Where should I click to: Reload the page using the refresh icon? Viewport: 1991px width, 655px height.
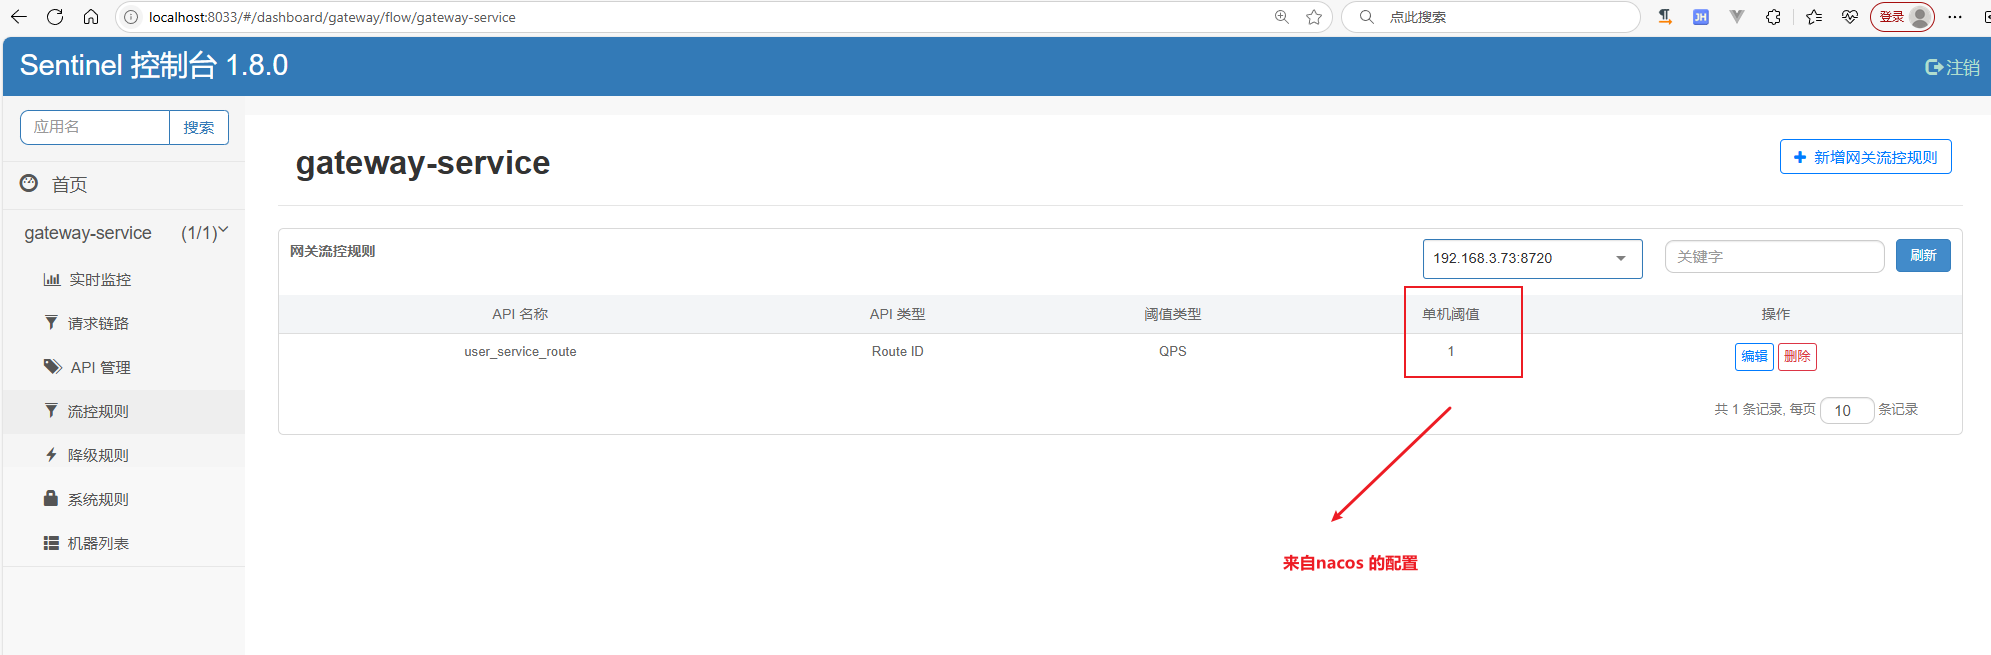click(x=55, y=17)
